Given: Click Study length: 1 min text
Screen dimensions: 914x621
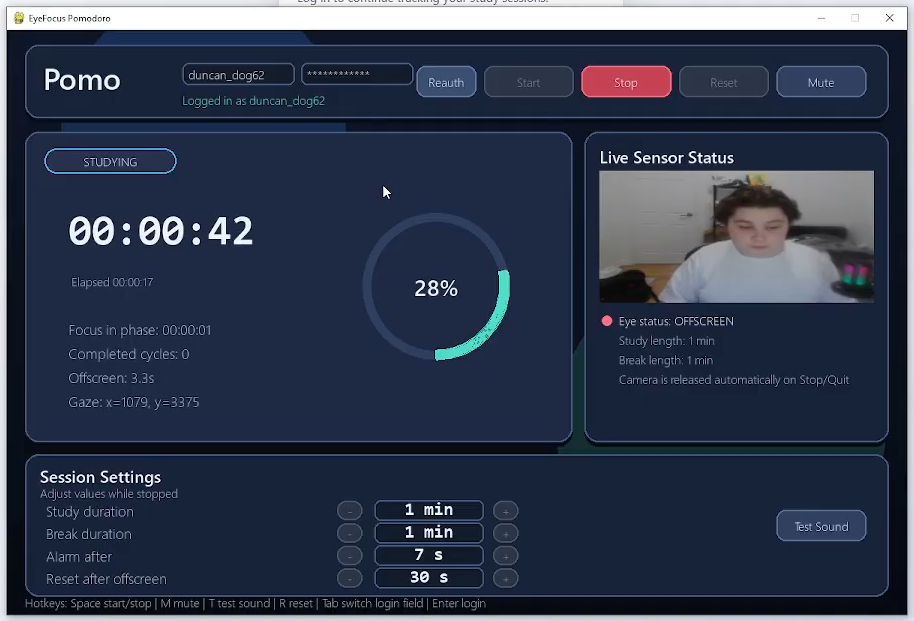Looking at the screenshot, I should [666, 341].
